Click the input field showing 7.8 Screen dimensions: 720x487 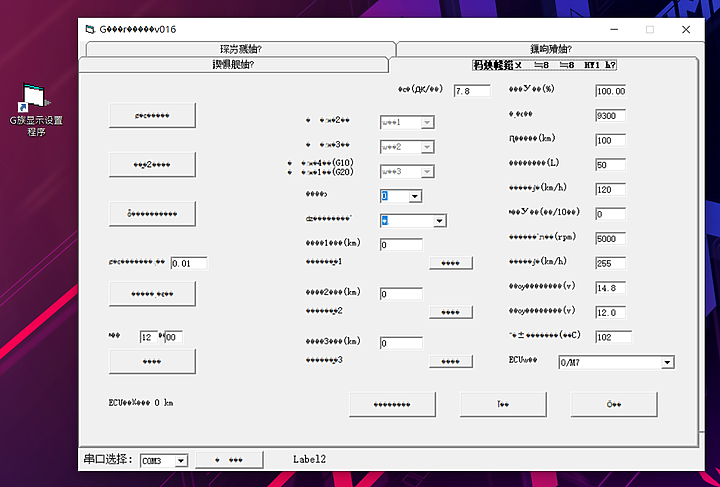coord(472,91)
